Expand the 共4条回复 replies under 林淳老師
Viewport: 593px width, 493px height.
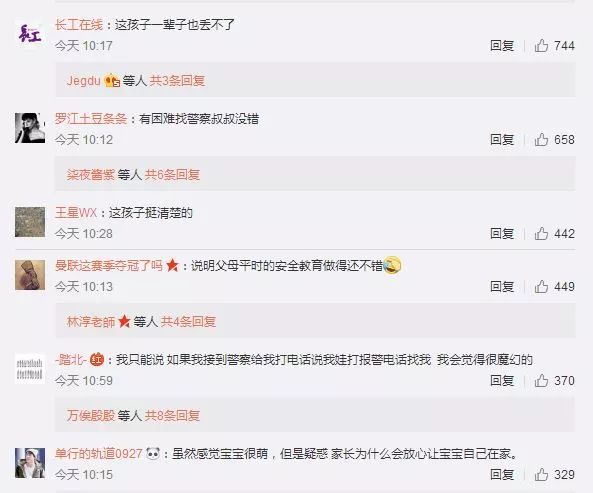click(188, 321)
